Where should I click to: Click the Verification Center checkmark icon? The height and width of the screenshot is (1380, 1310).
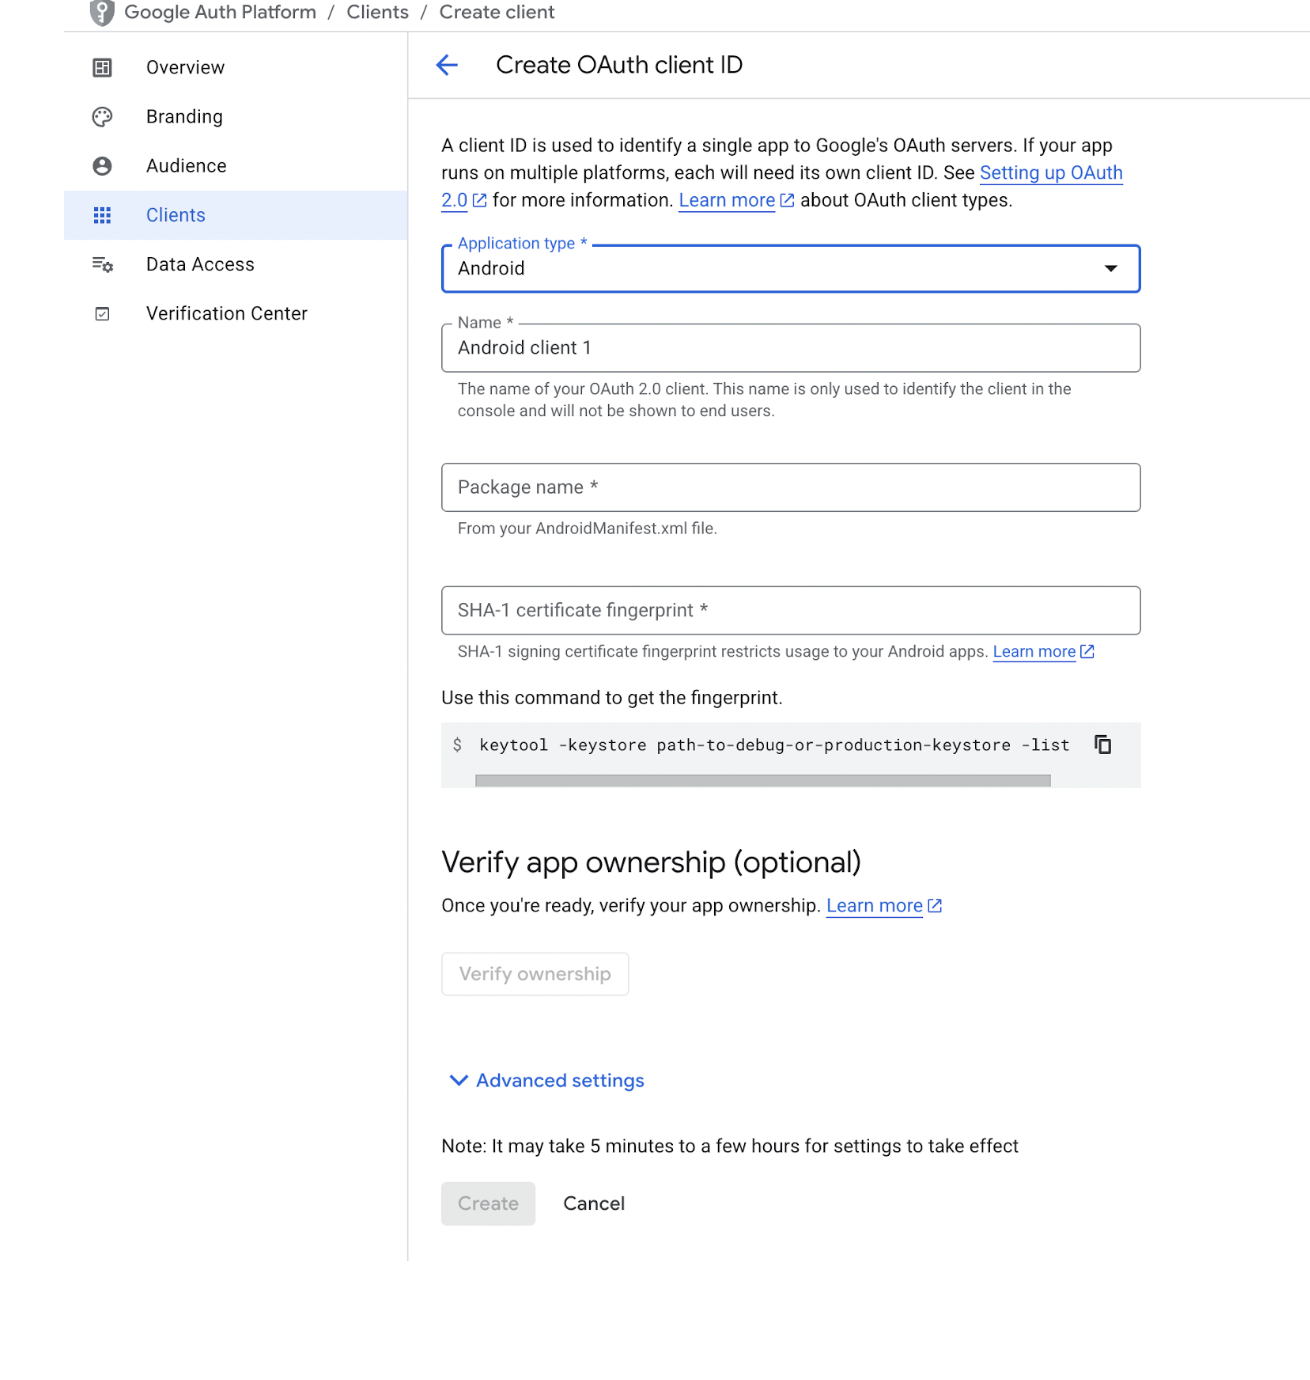click(x=102, y=314)
